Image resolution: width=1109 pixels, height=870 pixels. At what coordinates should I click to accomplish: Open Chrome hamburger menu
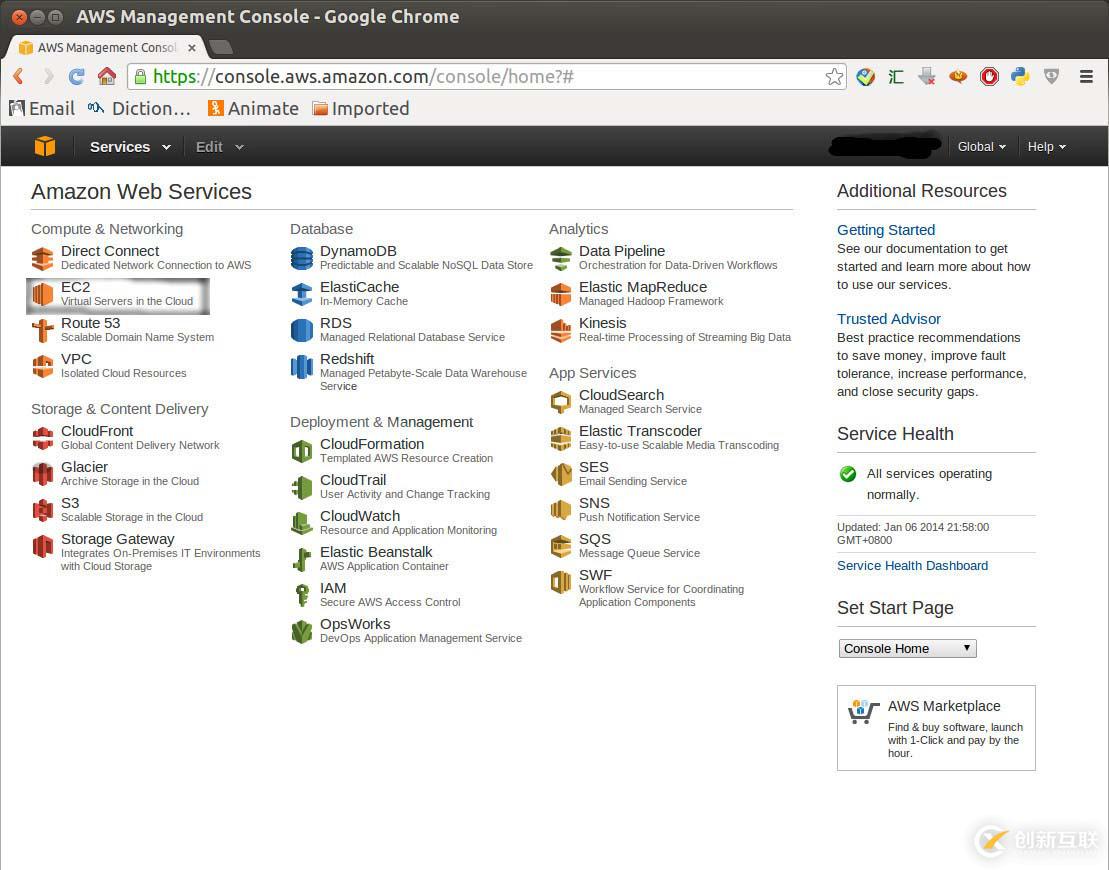pos(1086,76)
